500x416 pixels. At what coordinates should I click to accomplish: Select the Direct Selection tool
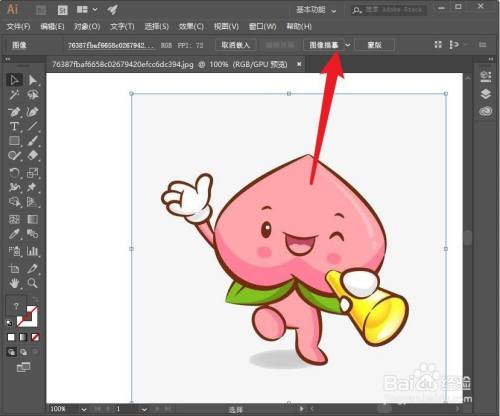(x=33, y=80)
